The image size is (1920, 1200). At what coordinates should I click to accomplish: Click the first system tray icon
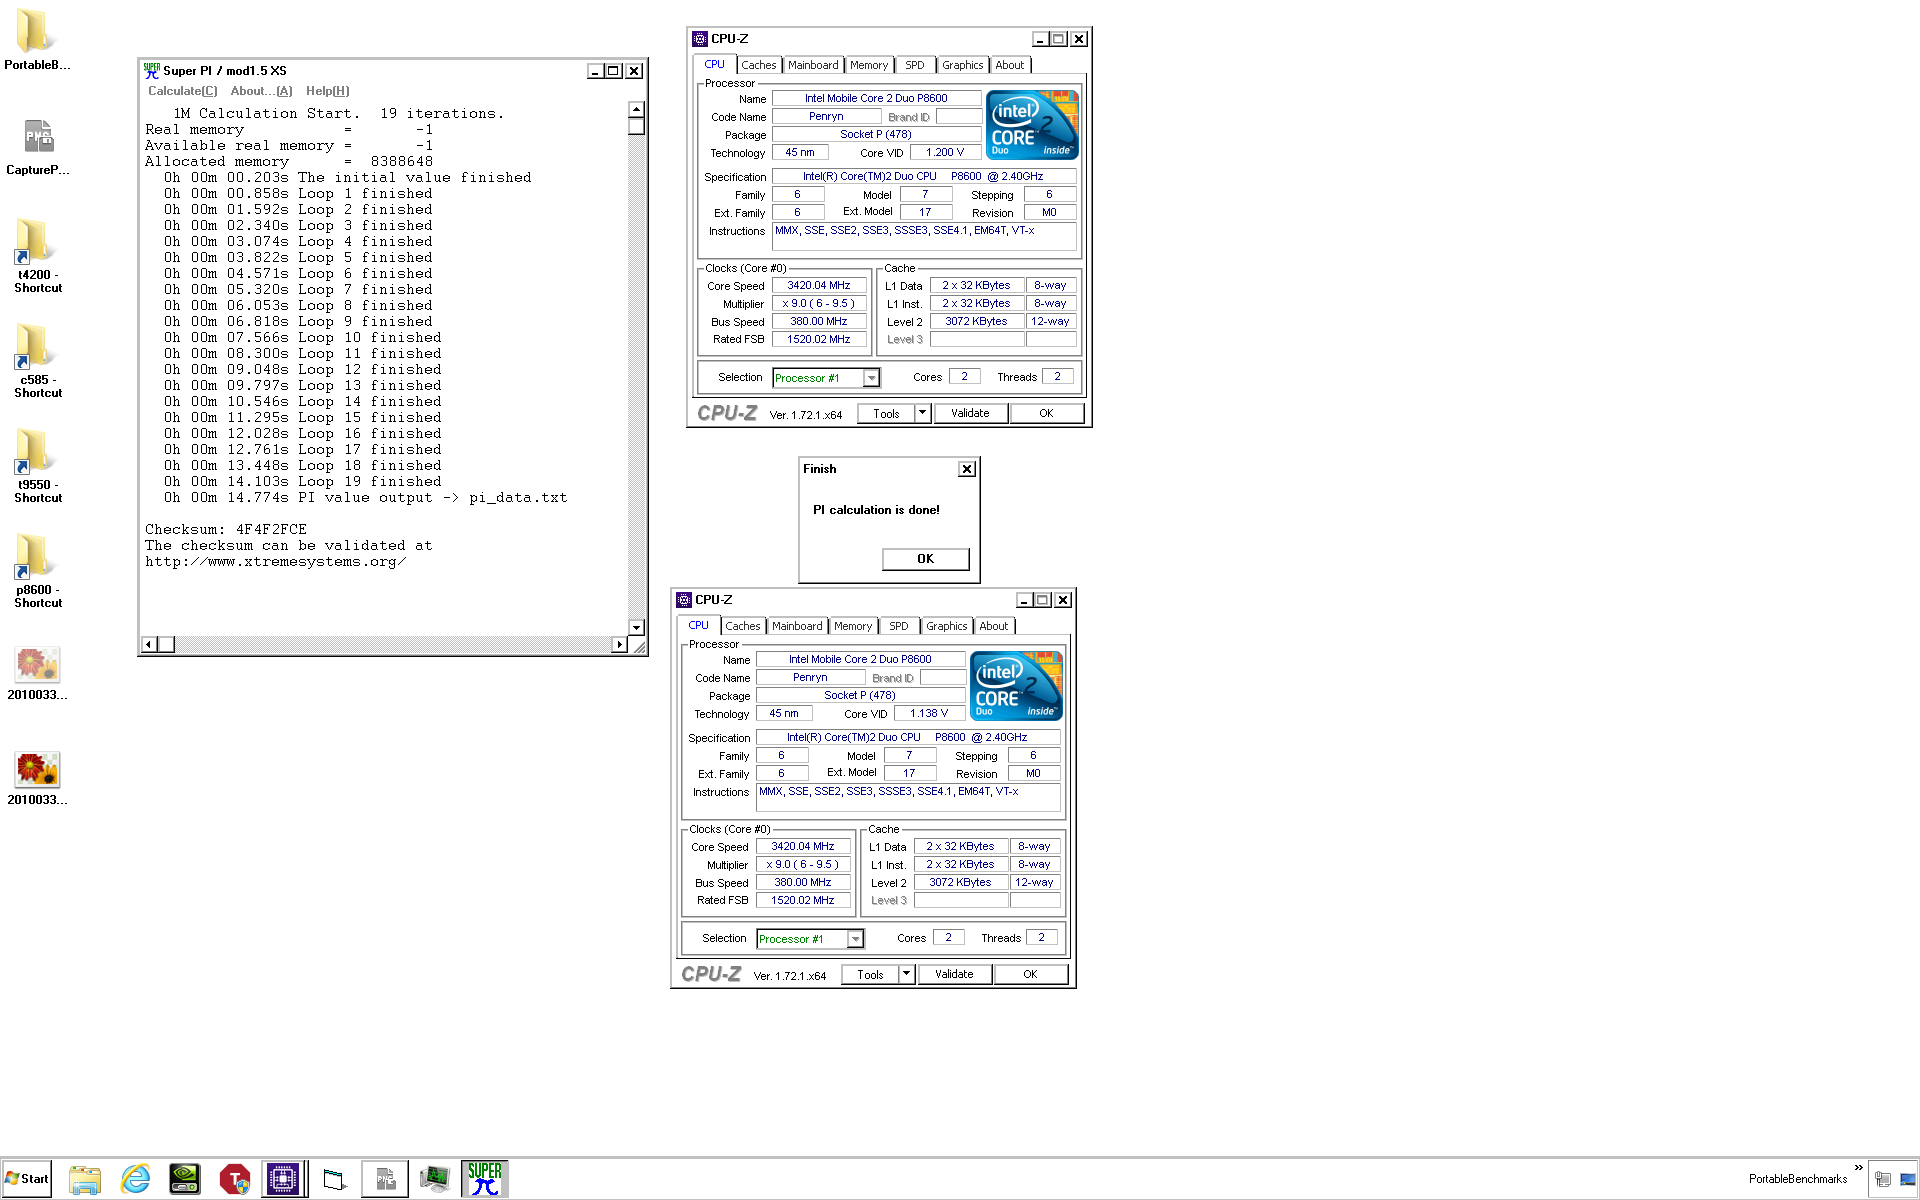tap(1883, 1179)
